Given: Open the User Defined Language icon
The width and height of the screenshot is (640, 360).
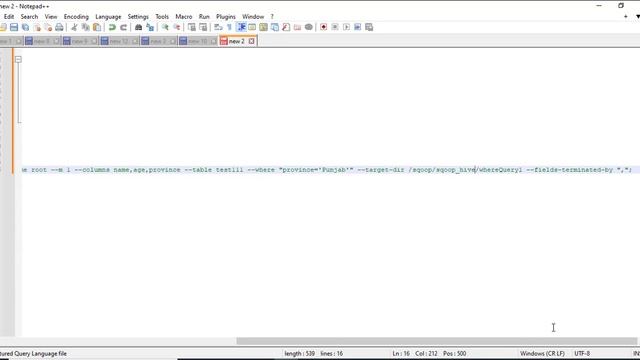Looking at the screenshot, I should click(x=252, y=27).
